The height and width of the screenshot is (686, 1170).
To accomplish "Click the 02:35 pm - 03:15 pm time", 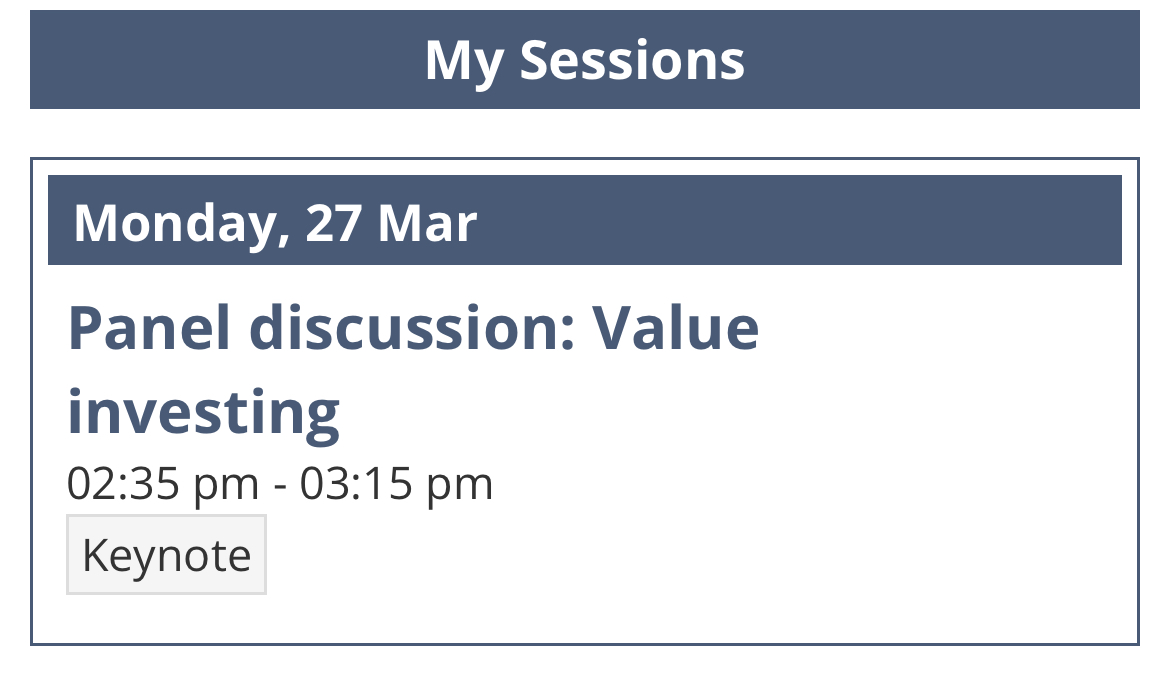I will click(x=280, y=484).
